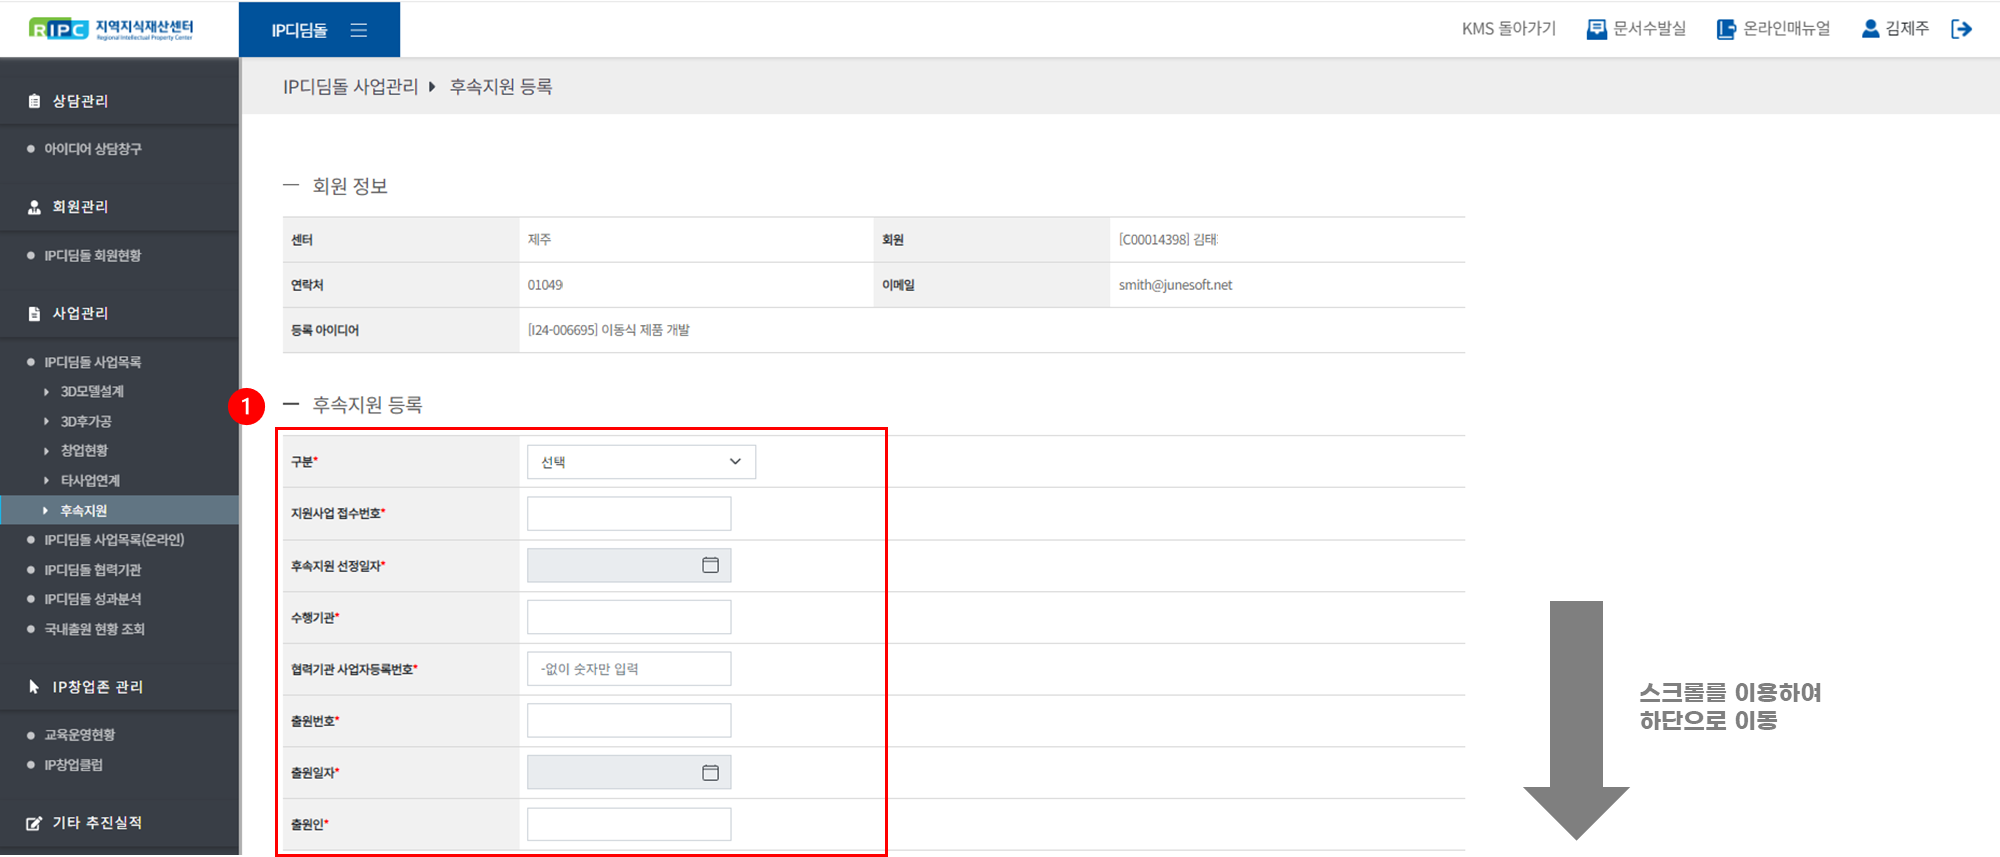Click KMS 돌아가기 link
The height and width of the screenshot is (857, 2000).
(1508, 29)
